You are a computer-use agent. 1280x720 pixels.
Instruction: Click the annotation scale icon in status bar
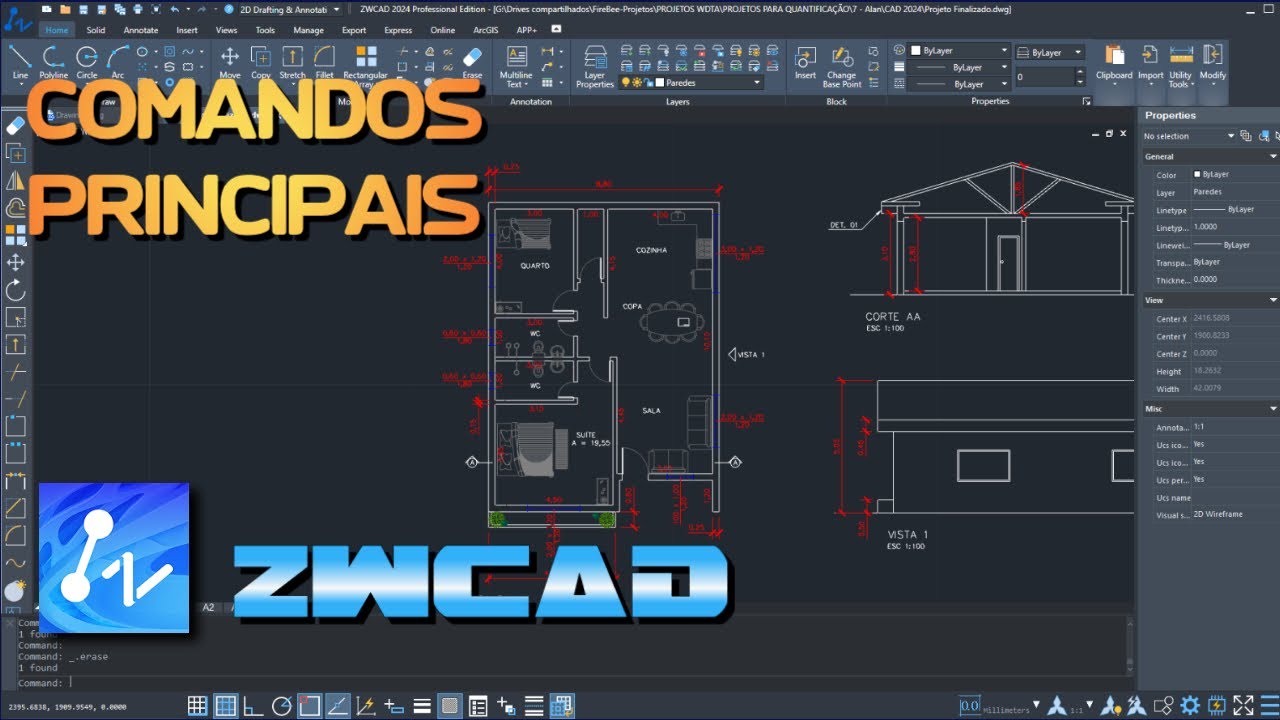[x=1057, y=705]
